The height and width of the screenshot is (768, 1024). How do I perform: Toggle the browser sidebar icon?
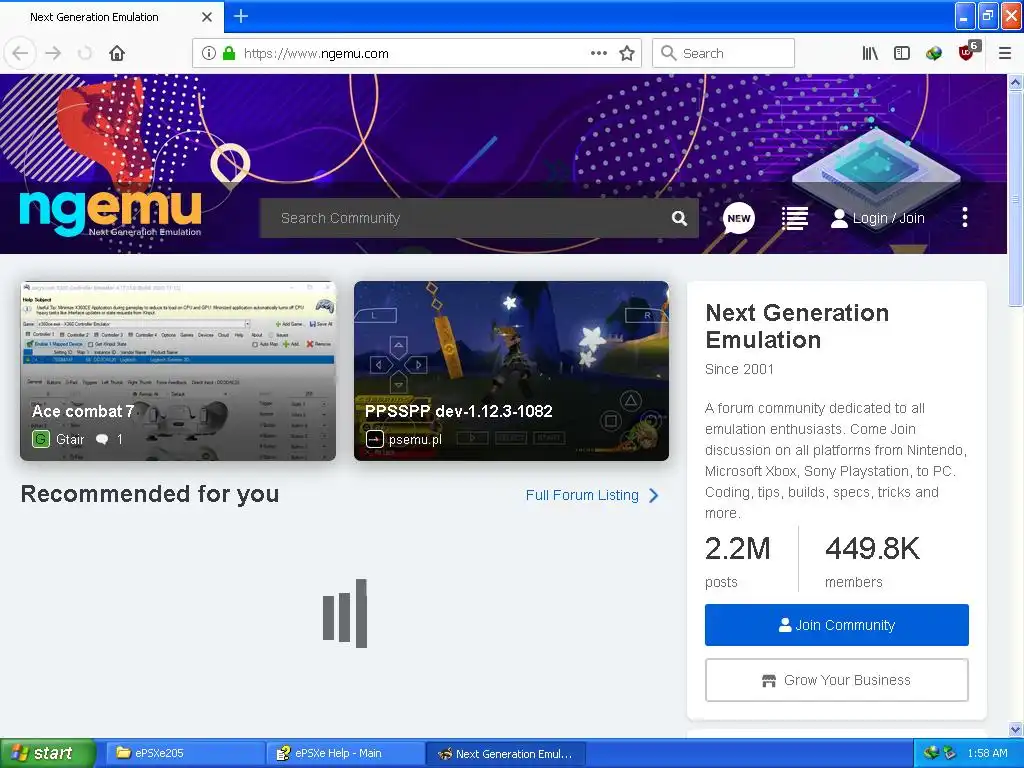coord(902,53)
